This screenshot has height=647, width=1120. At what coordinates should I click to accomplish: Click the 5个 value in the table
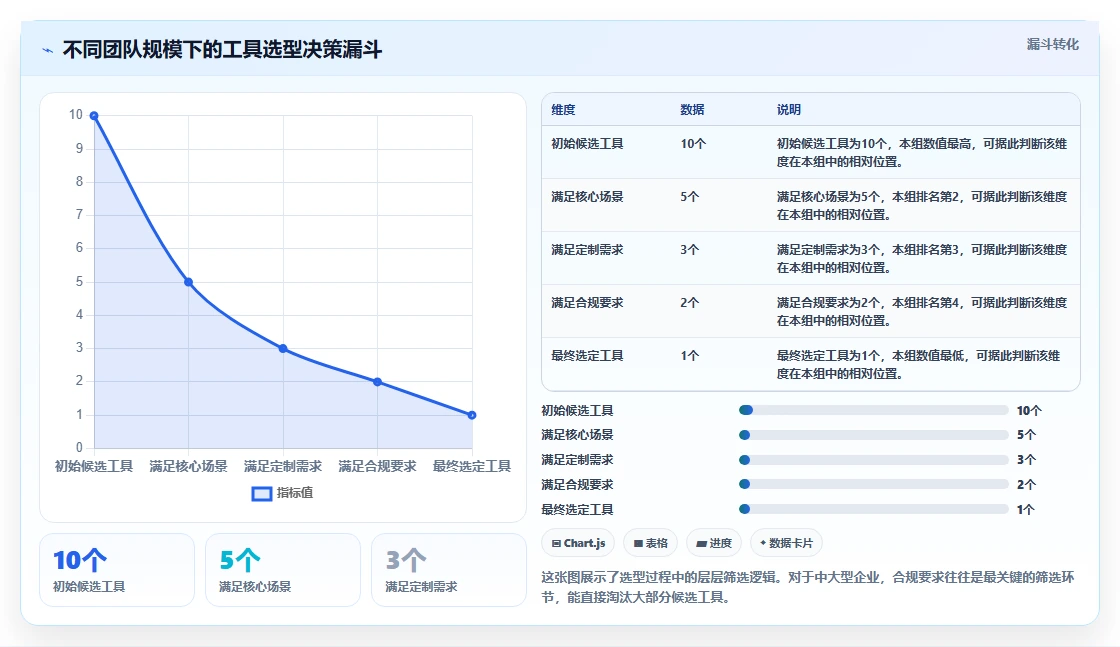point(689,196)
